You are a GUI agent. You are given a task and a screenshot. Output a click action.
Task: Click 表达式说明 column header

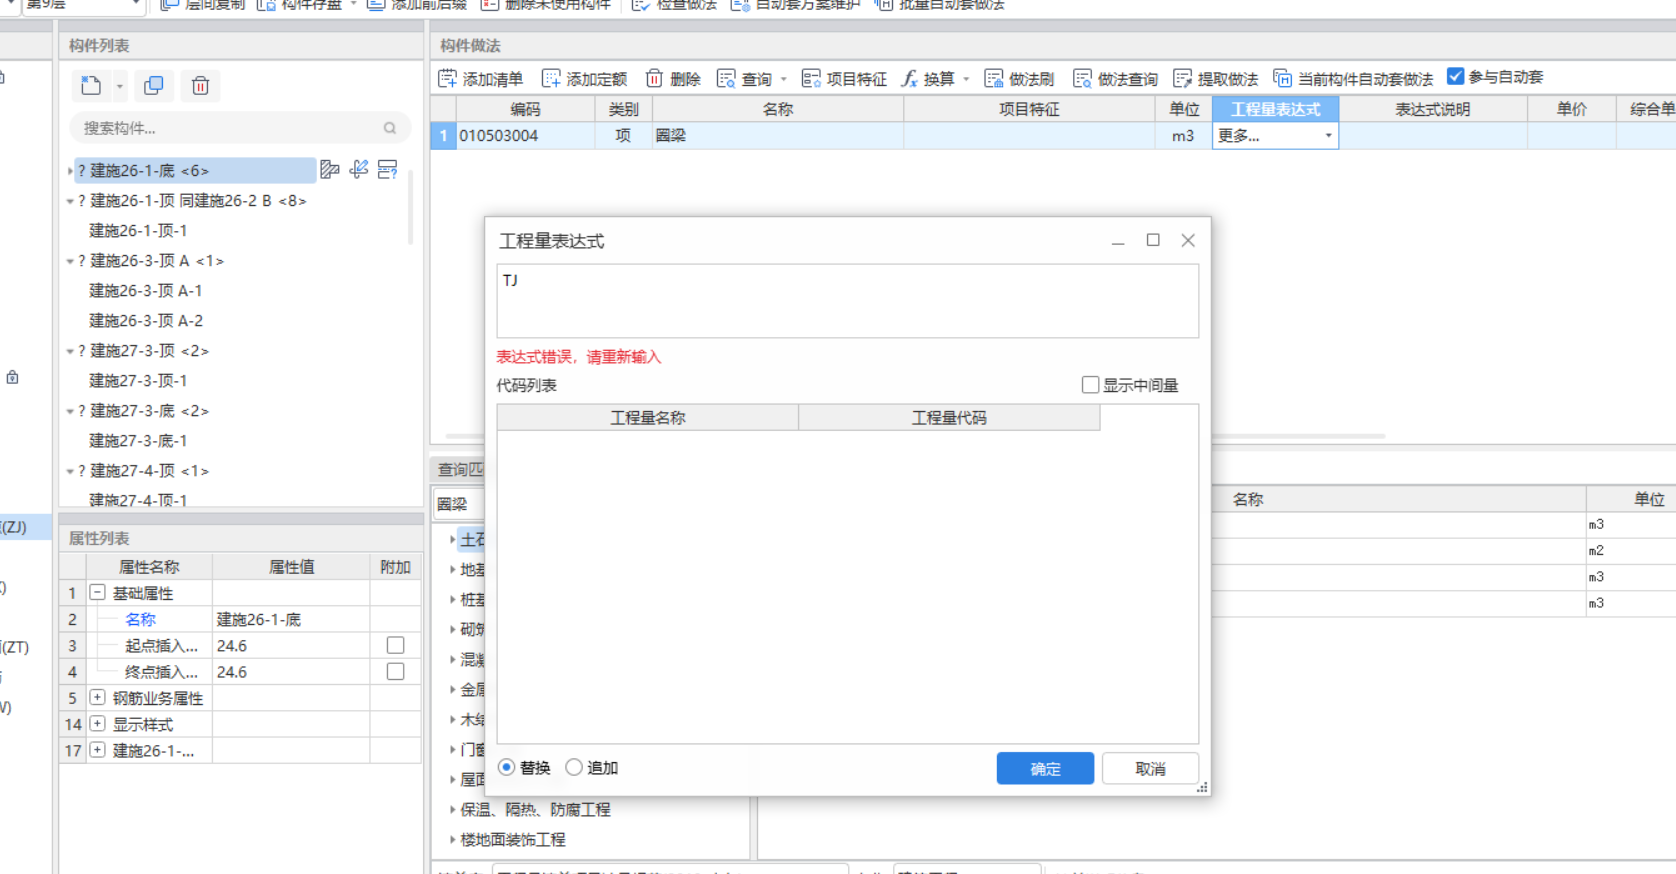pyautogui.click(x=1433, y=109)
